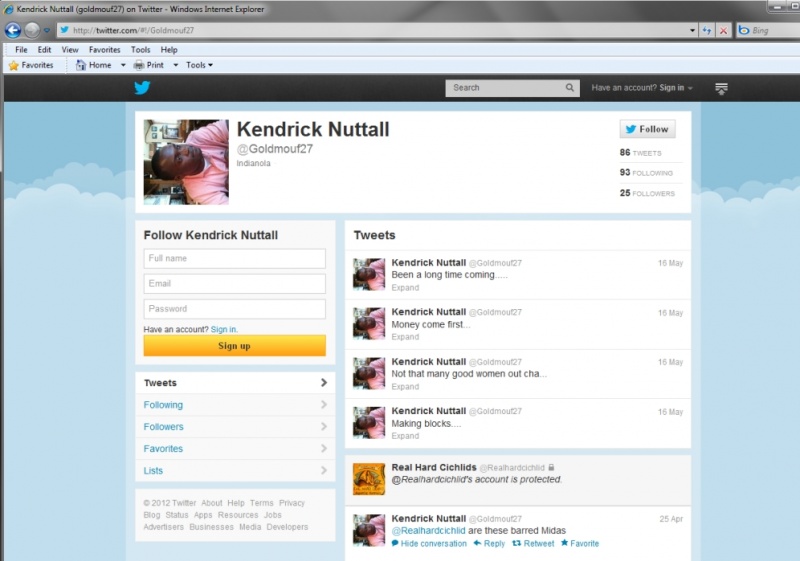Screen dimensions: 800x561
Task: Click the chevron on the Lists row
Action: point(324,470)
